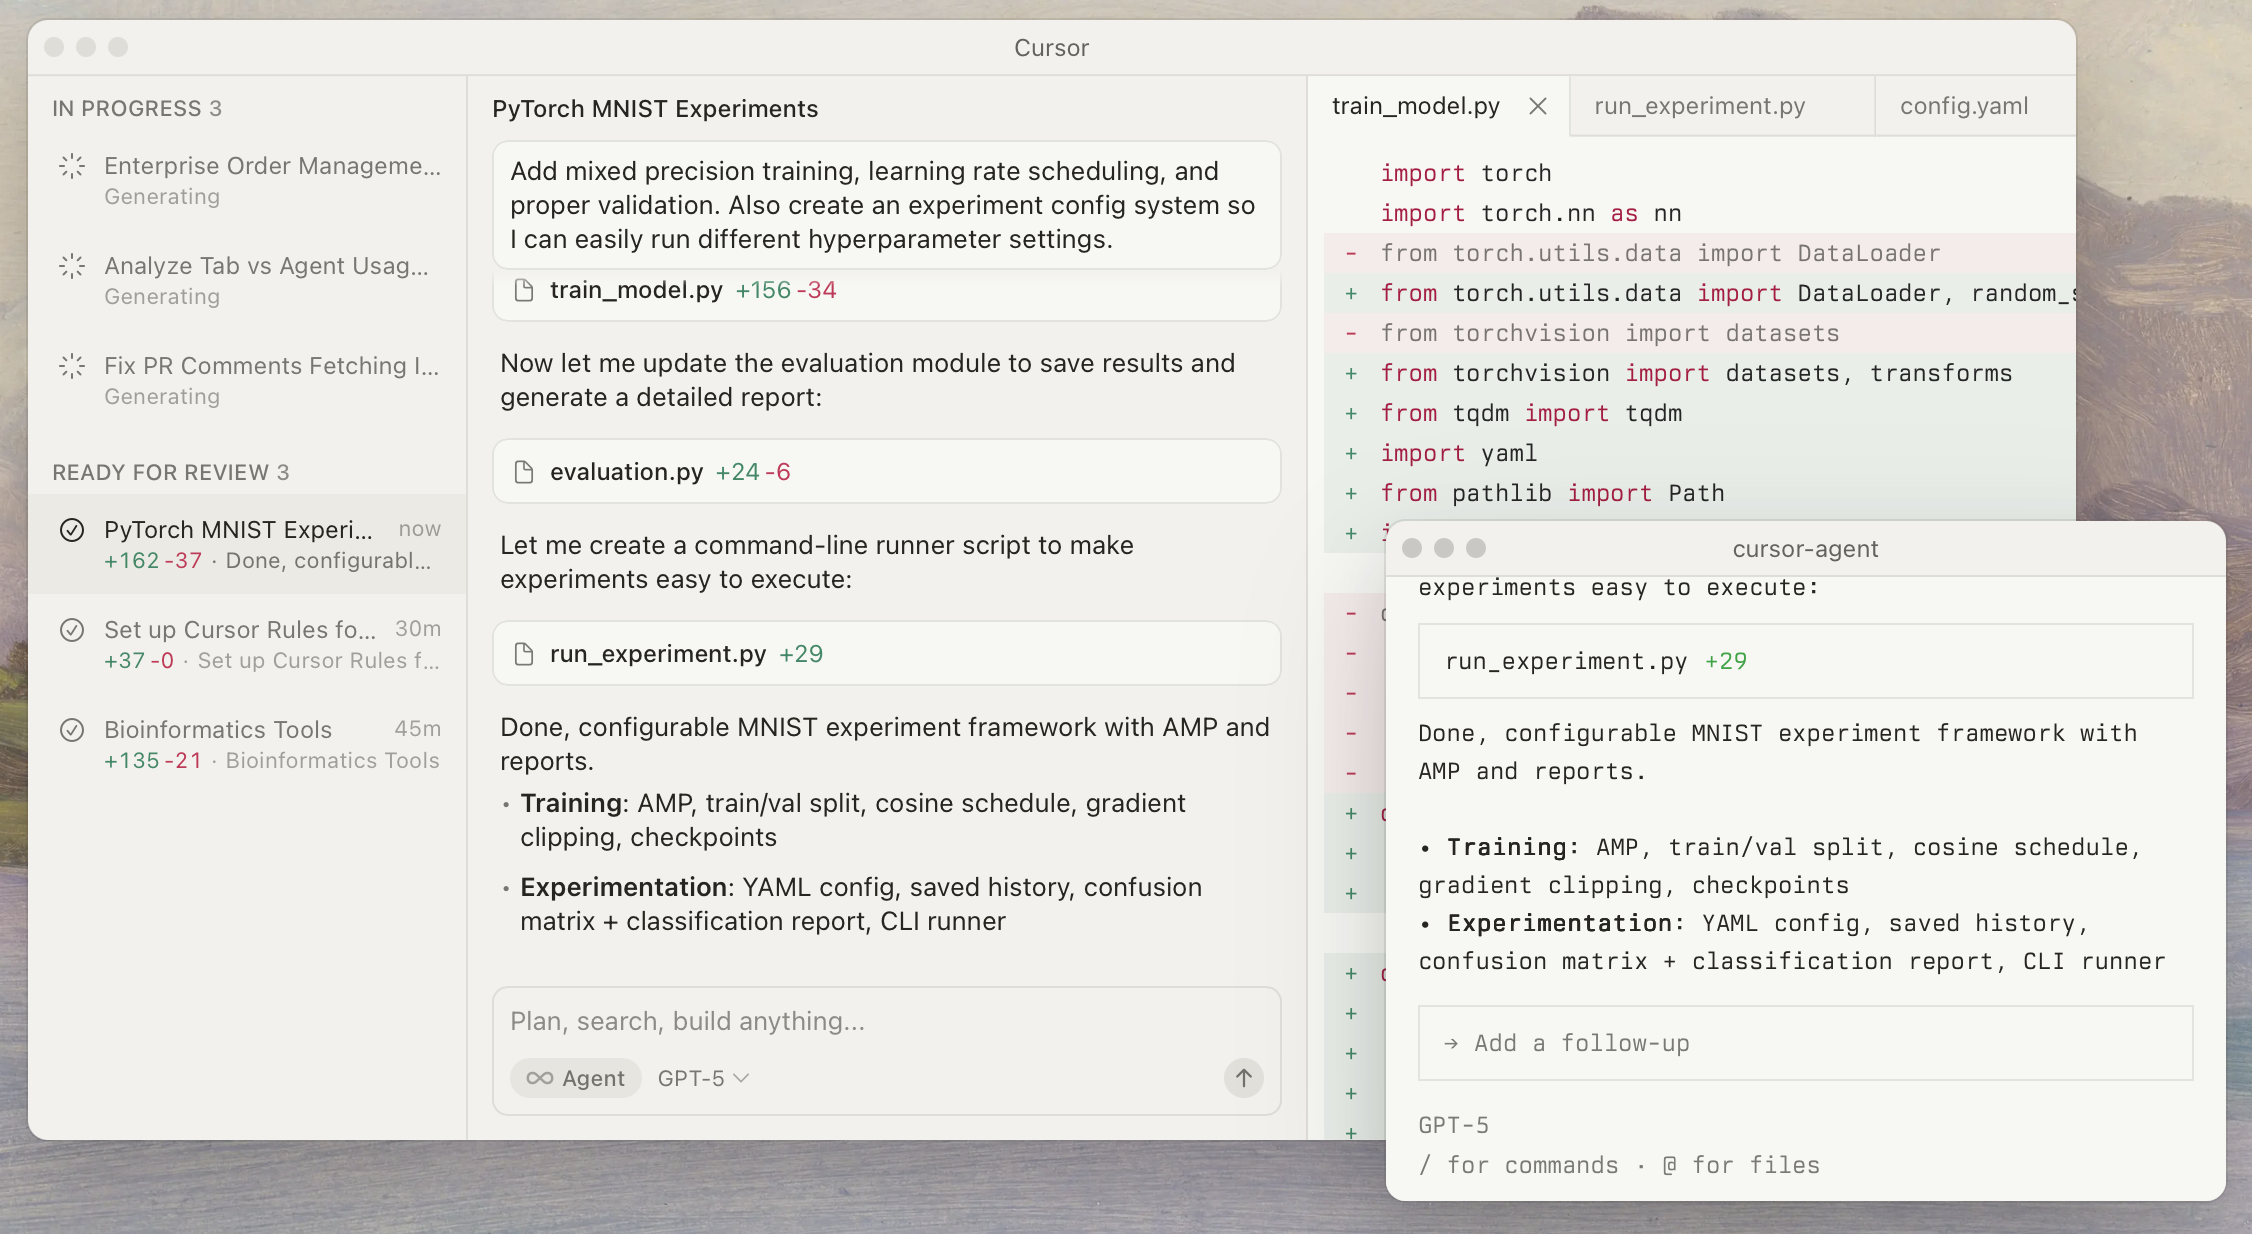
Task: Open the train_model.py +156 -34 diff card
Action: point(886,294)
